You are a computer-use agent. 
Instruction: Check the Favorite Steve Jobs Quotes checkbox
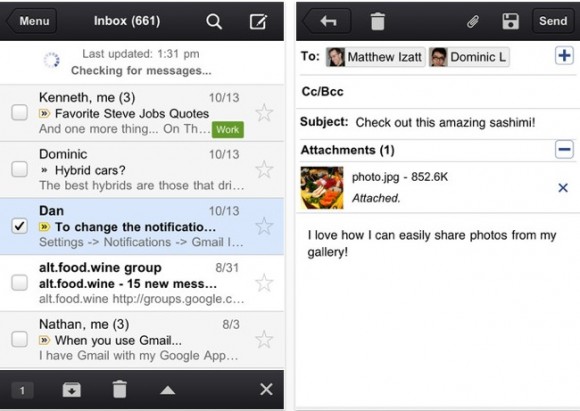pos(19,112)
